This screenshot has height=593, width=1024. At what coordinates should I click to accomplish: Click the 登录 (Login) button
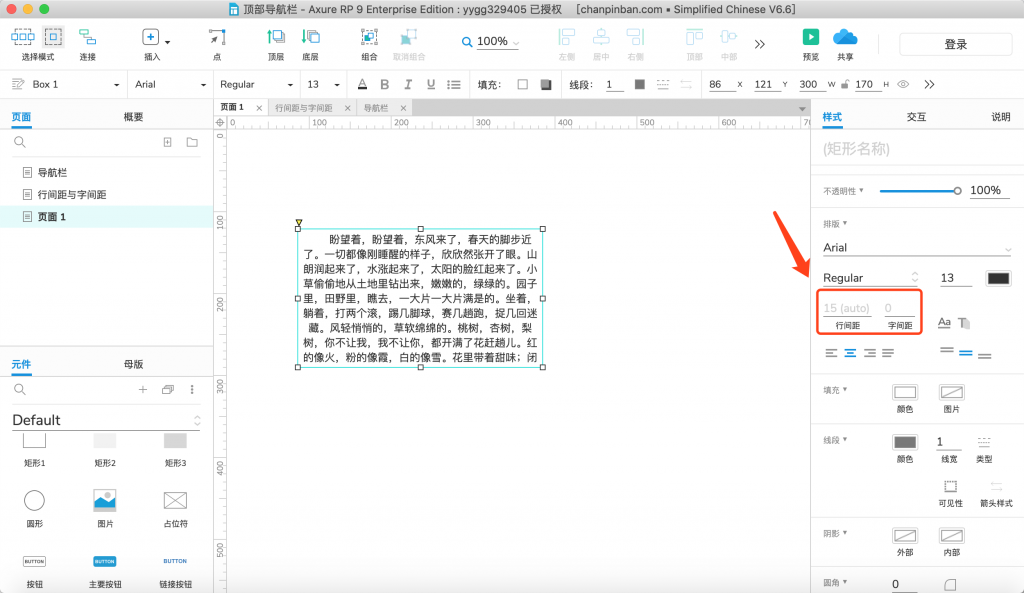pos(955,44)
